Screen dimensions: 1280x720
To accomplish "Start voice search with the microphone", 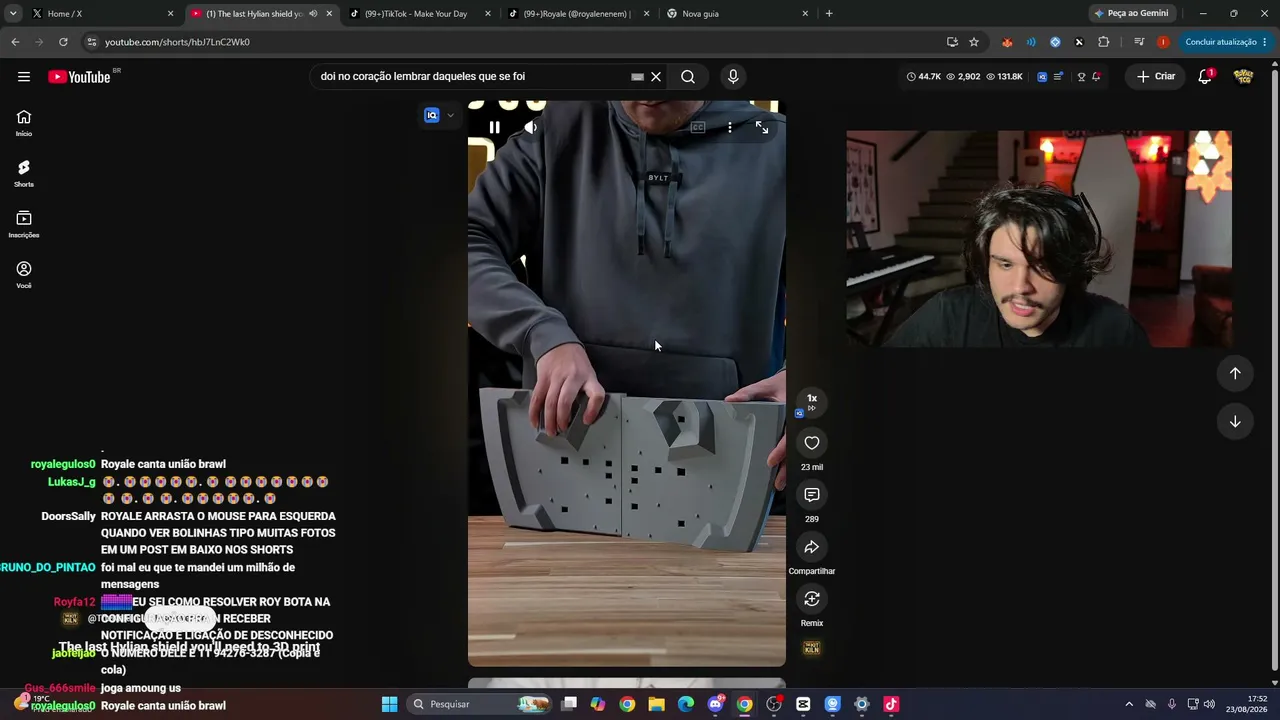I will coord(733,76).
